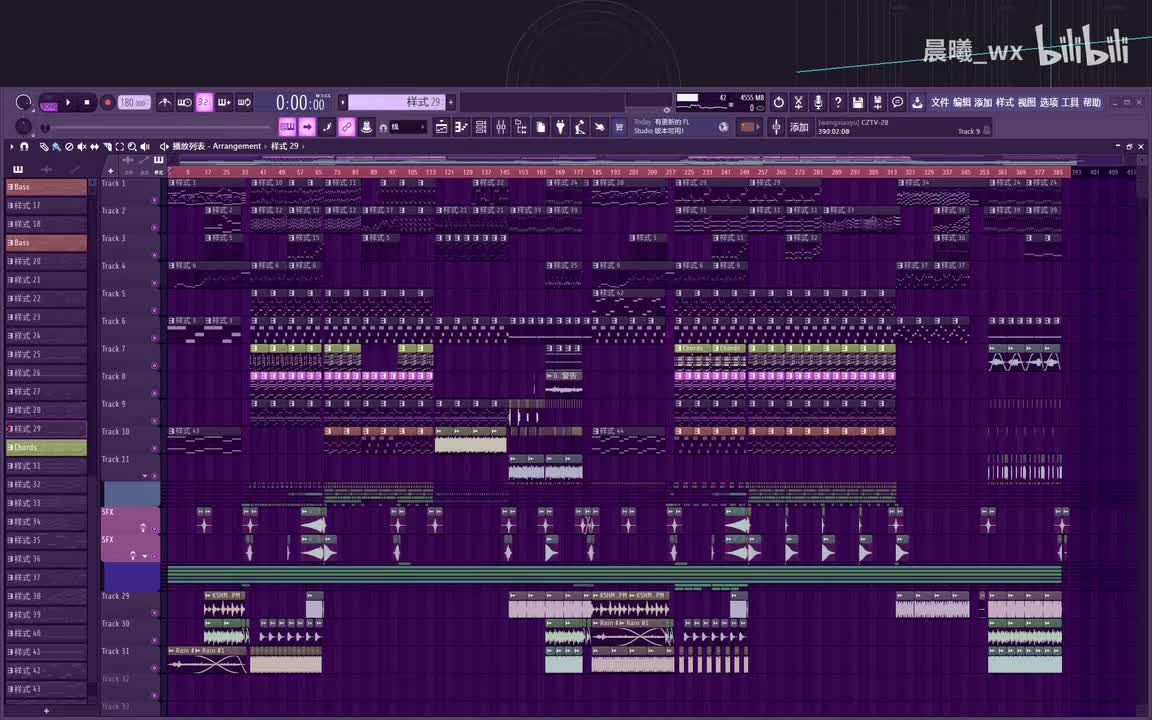The image size is (1152, 720).
Task: Click the microphone one-click recording icon
Action: click(x=818, y=102)
